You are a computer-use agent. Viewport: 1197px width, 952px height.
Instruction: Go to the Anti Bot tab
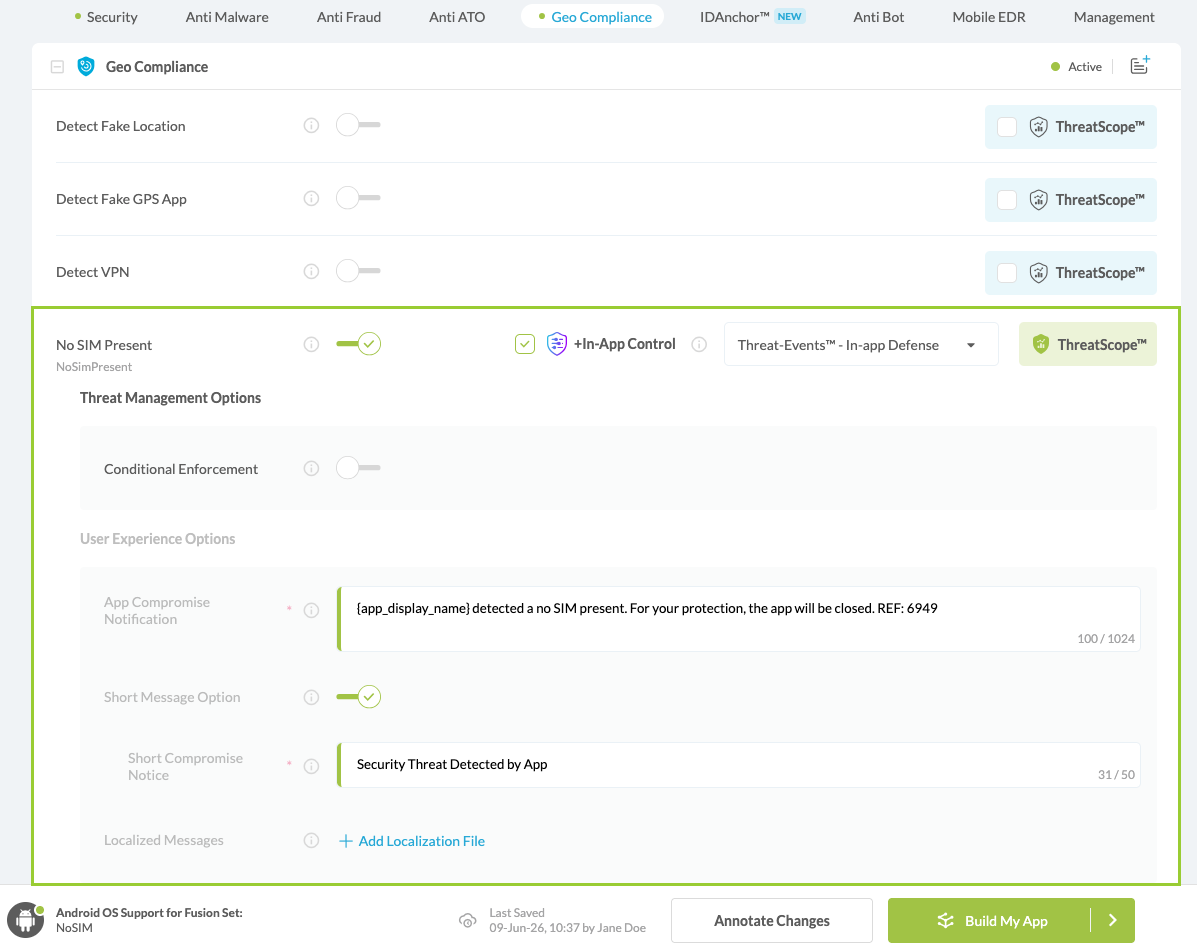point(878,17)
